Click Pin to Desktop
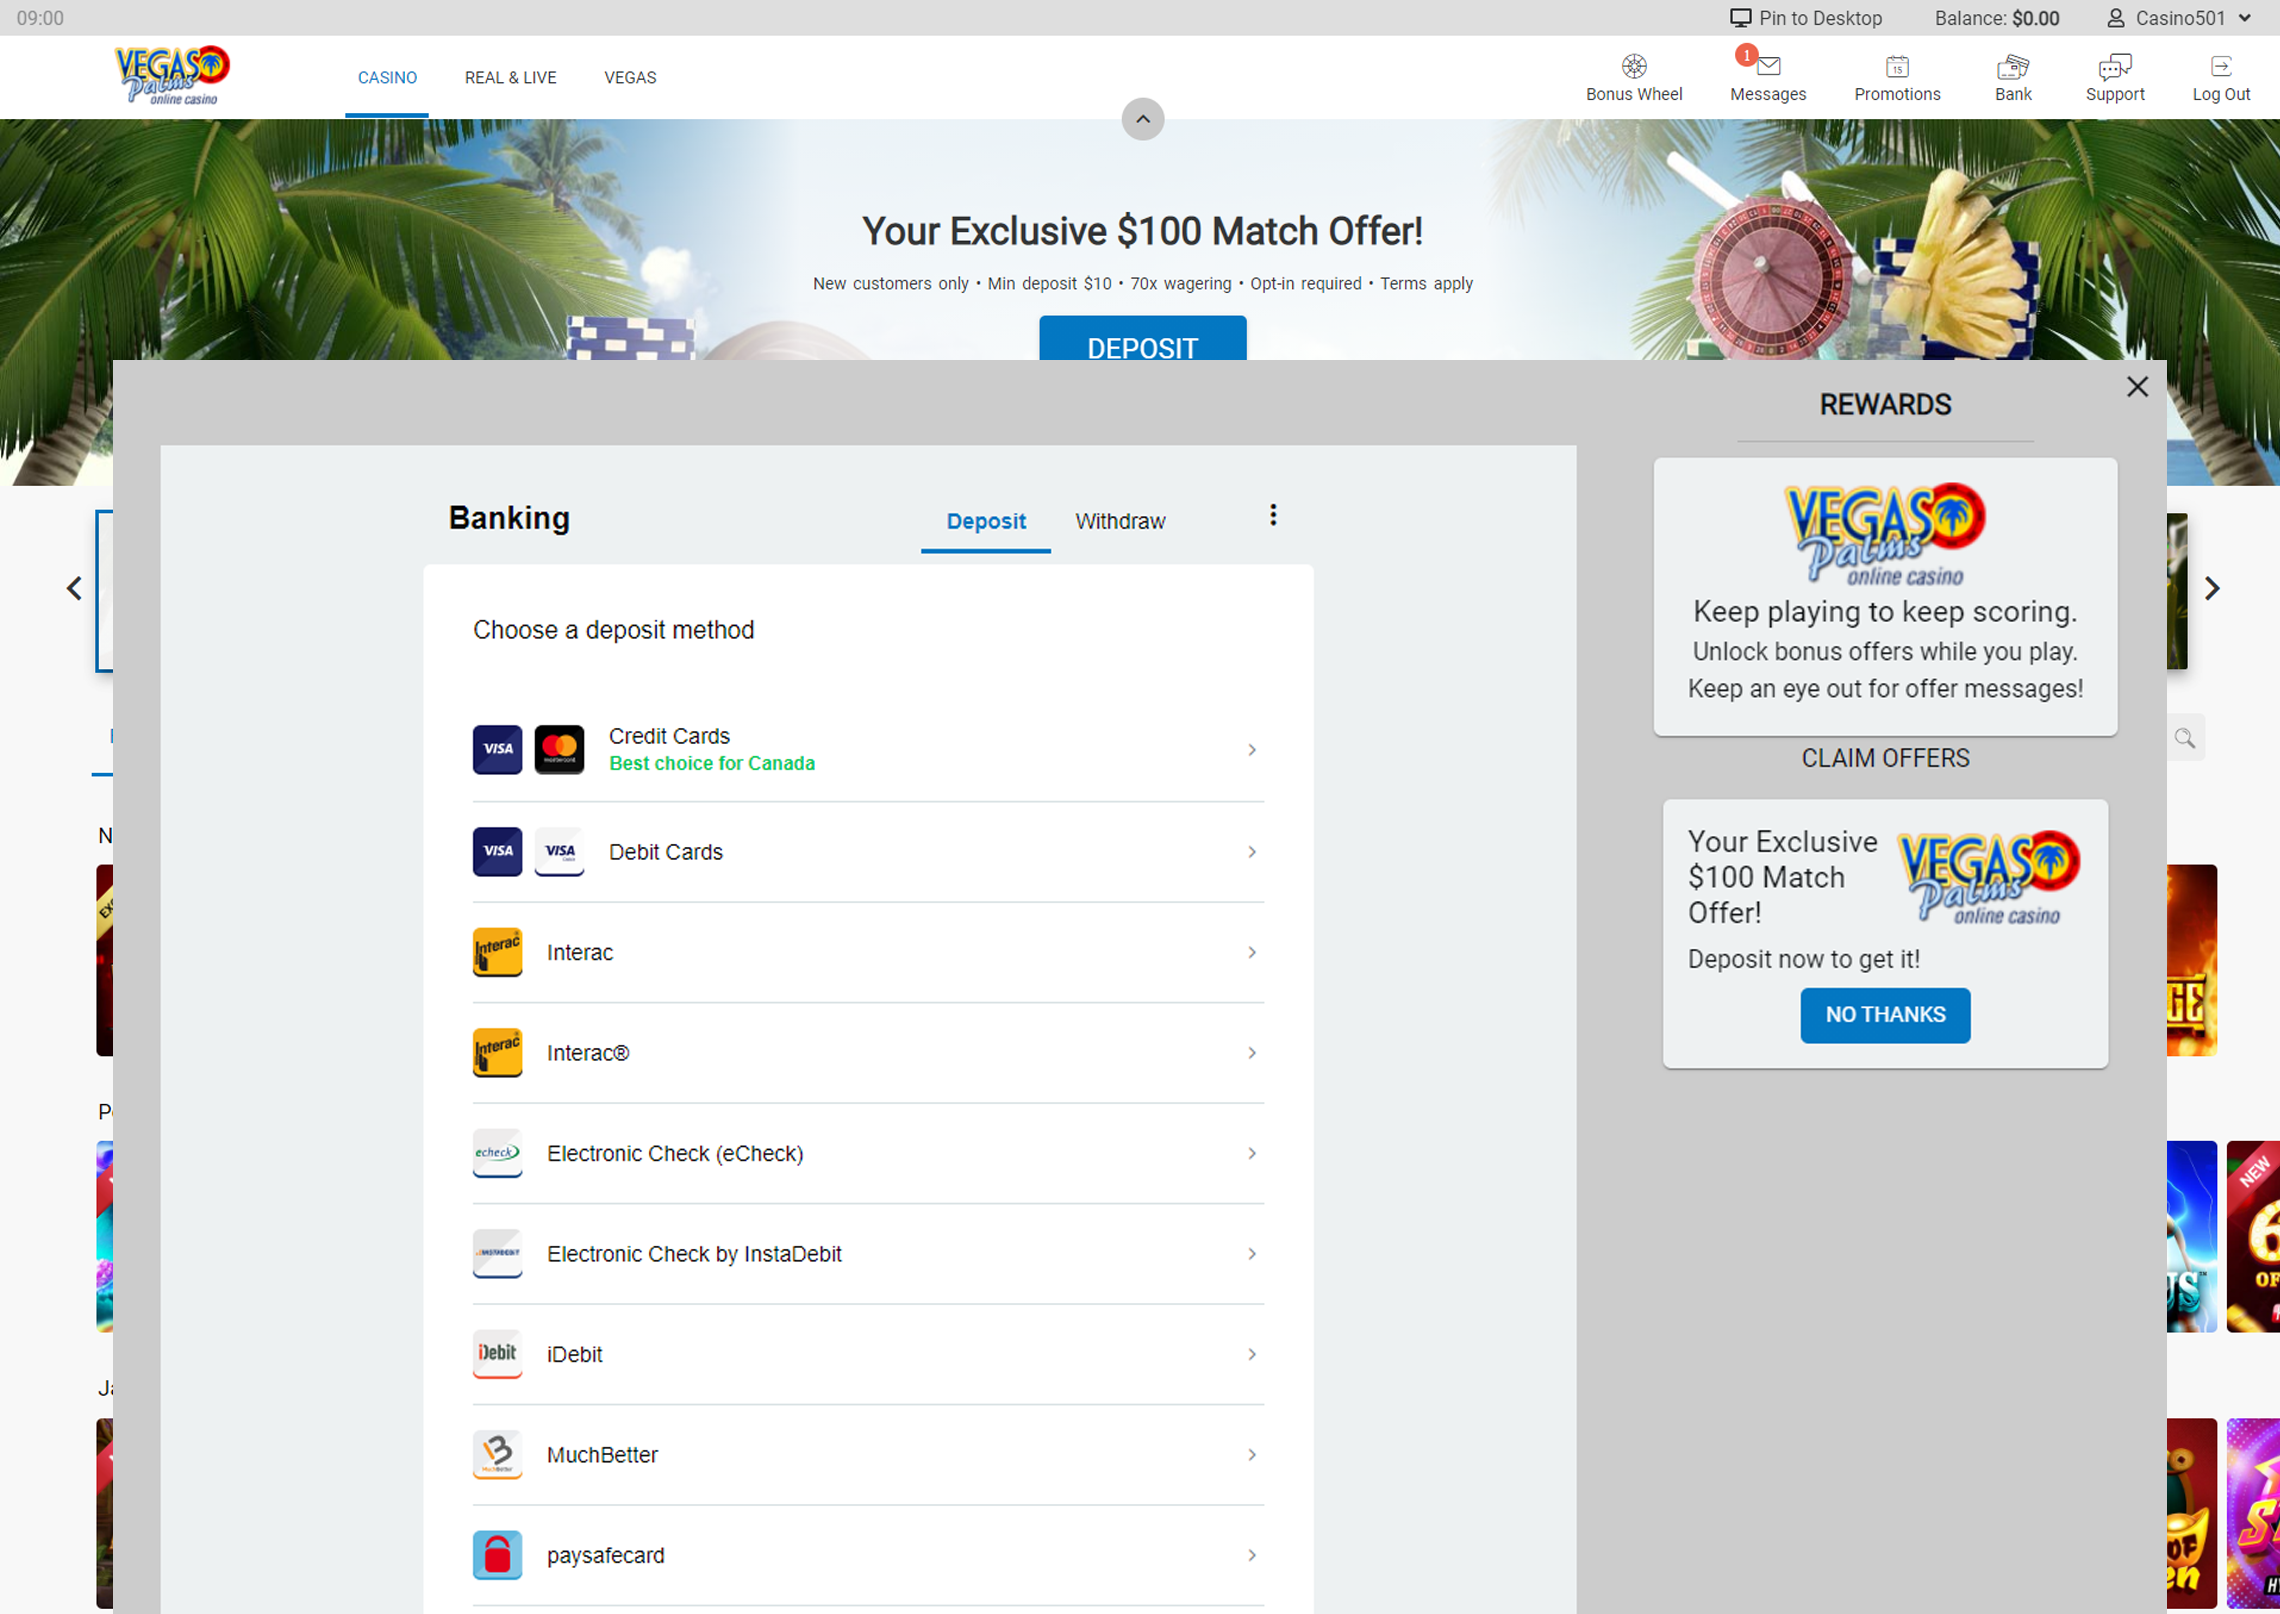The width and height of the screenshot is (2280, 1614). pyautogui.click(x=1805, y=18)
